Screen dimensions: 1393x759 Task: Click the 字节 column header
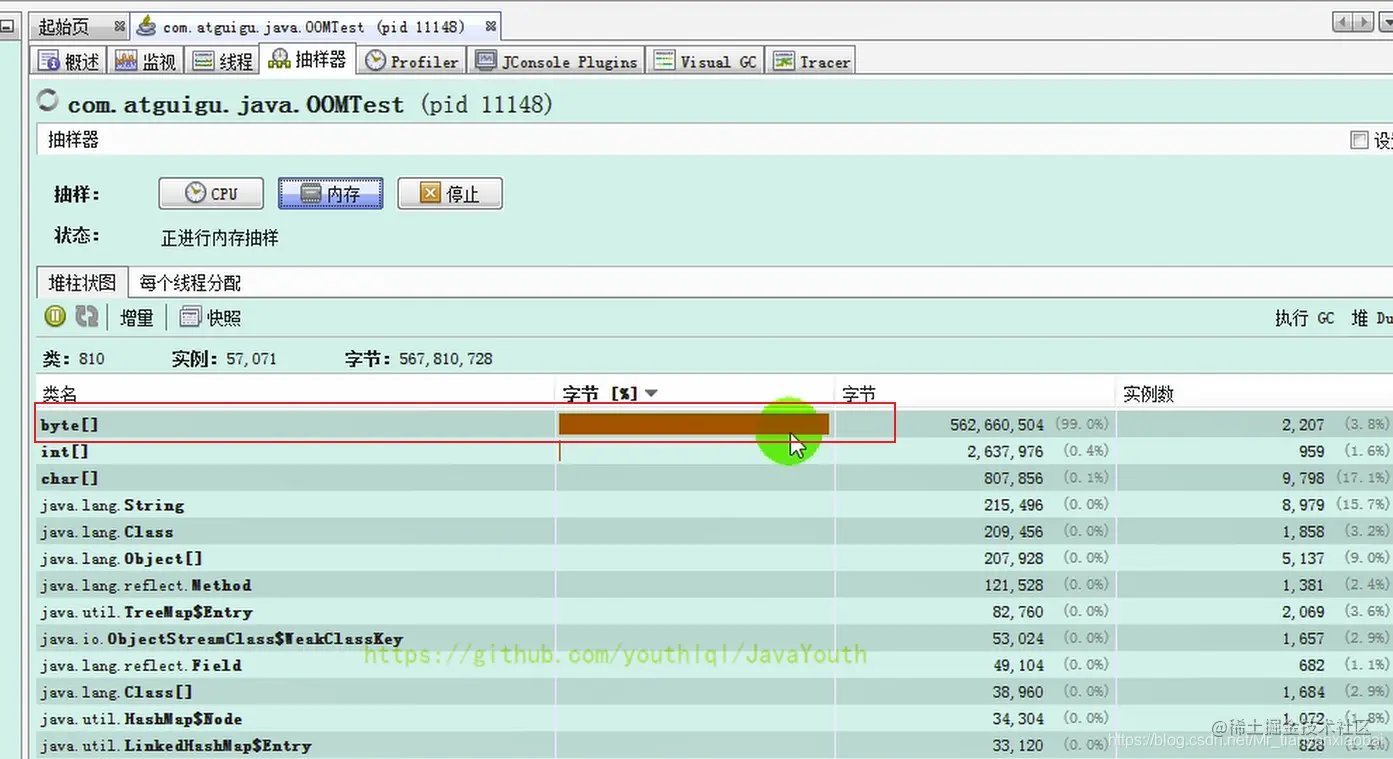click(975, 394)
